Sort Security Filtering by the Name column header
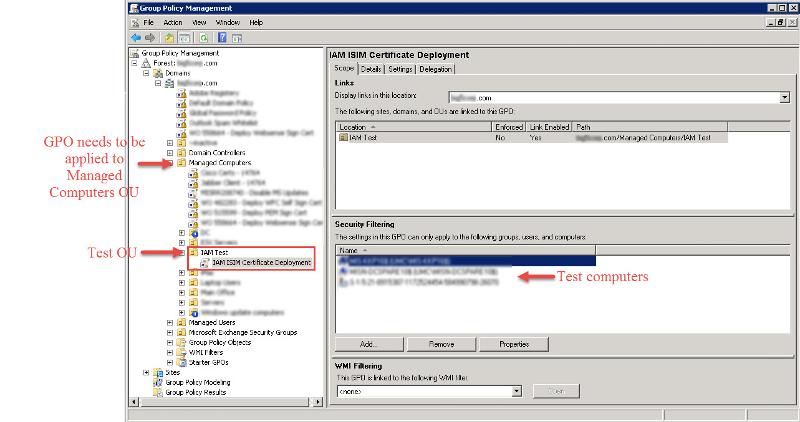The height and width of the screenshot is (422, 800). tap(466, 251)
